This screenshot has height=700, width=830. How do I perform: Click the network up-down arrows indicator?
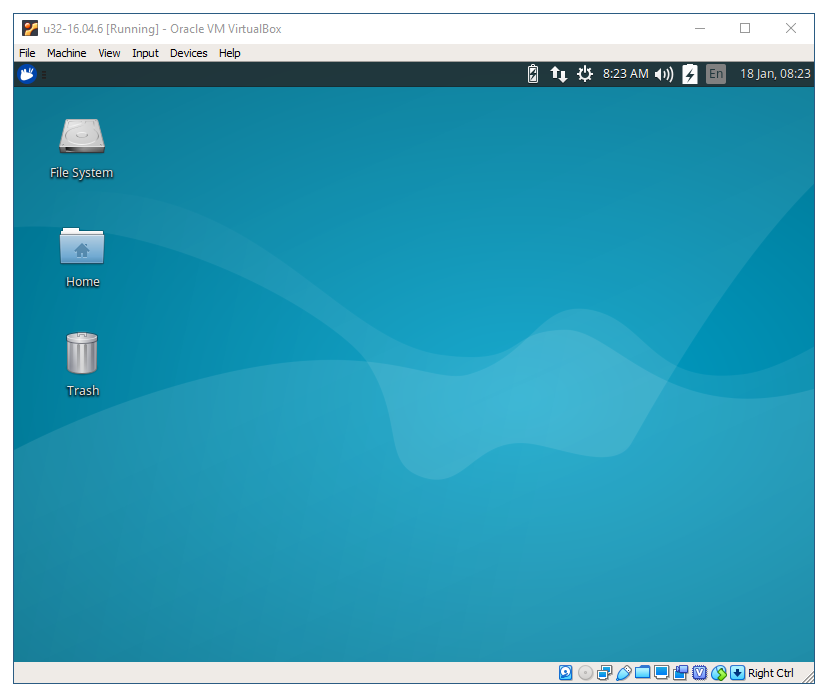[x=559, y=74]
